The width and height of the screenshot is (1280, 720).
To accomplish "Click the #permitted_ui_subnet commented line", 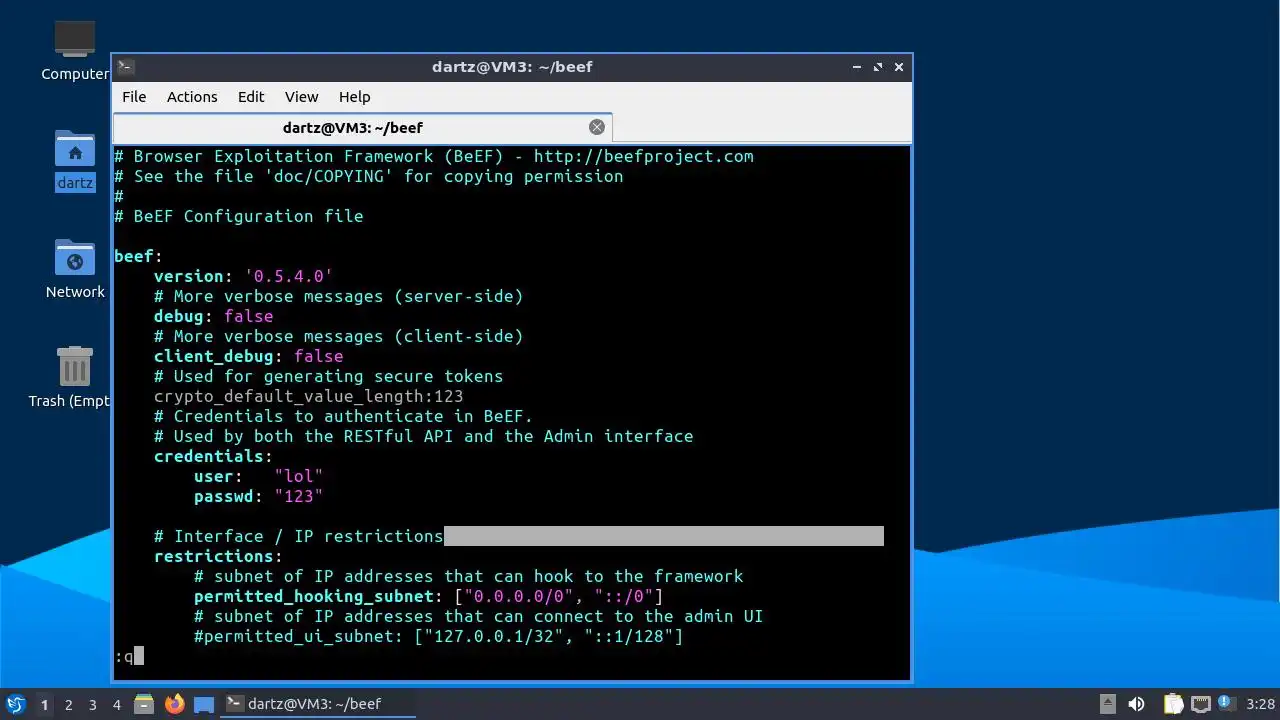I will pos(438,636).
